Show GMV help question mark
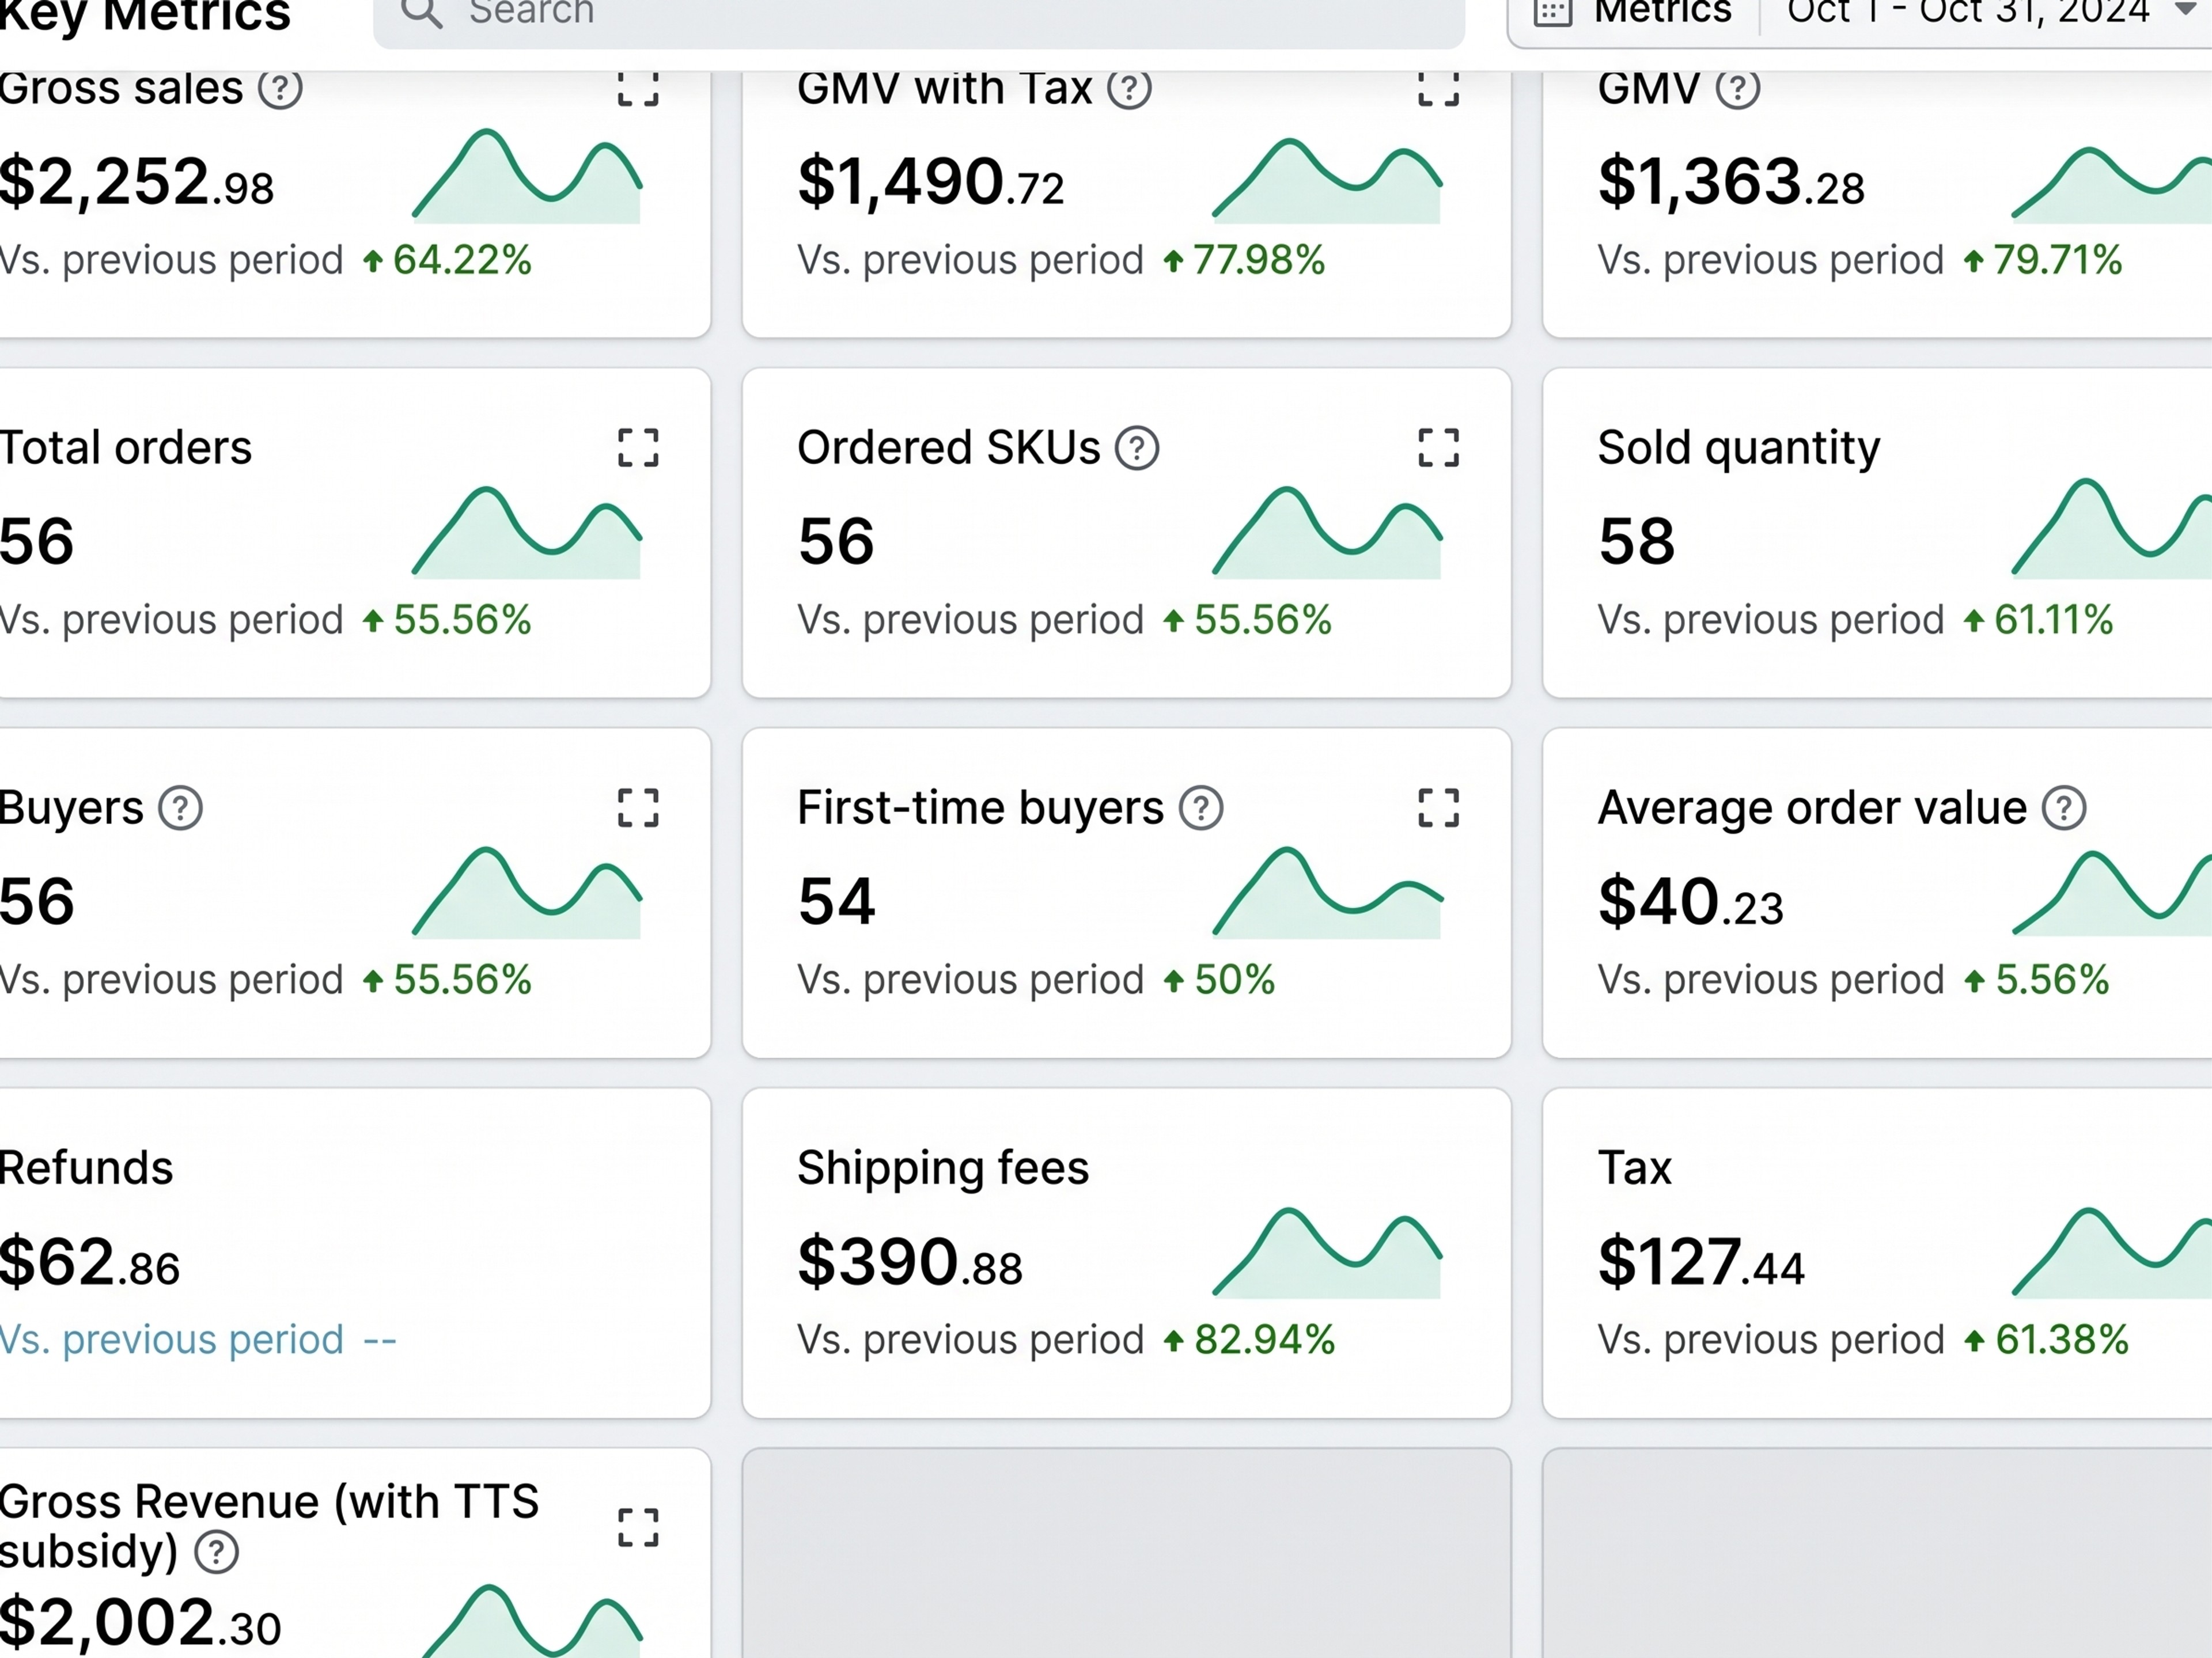2212x1658 pixels. 1738,88
